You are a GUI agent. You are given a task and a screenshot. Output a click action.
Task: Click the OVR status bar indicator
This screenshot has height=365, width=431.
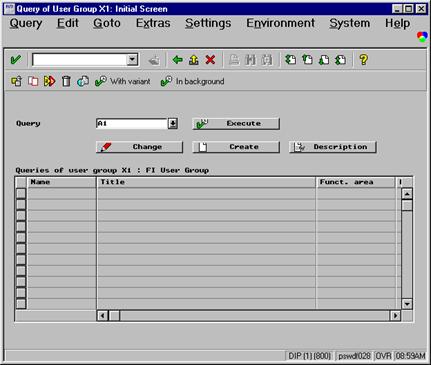[x=384, y=356]
